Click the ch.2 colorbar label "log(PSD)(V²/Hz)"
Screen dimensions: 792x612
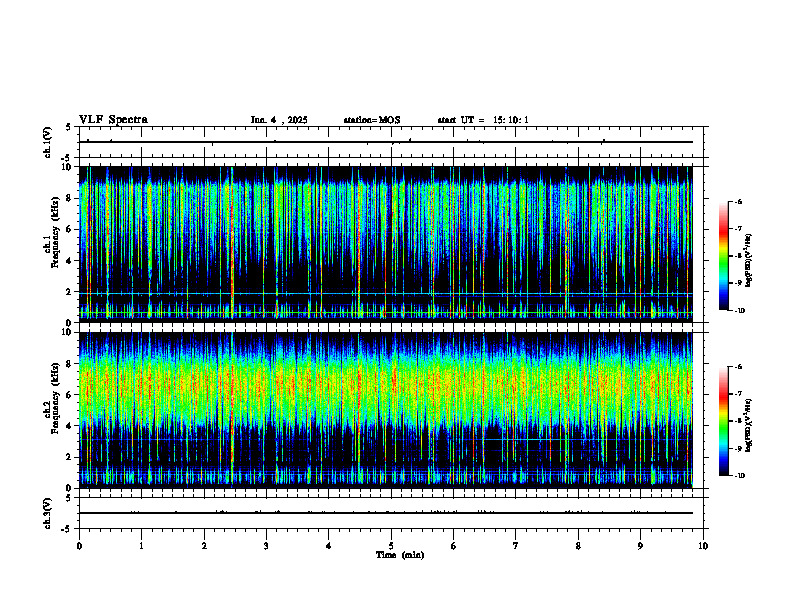pos(750,425)
